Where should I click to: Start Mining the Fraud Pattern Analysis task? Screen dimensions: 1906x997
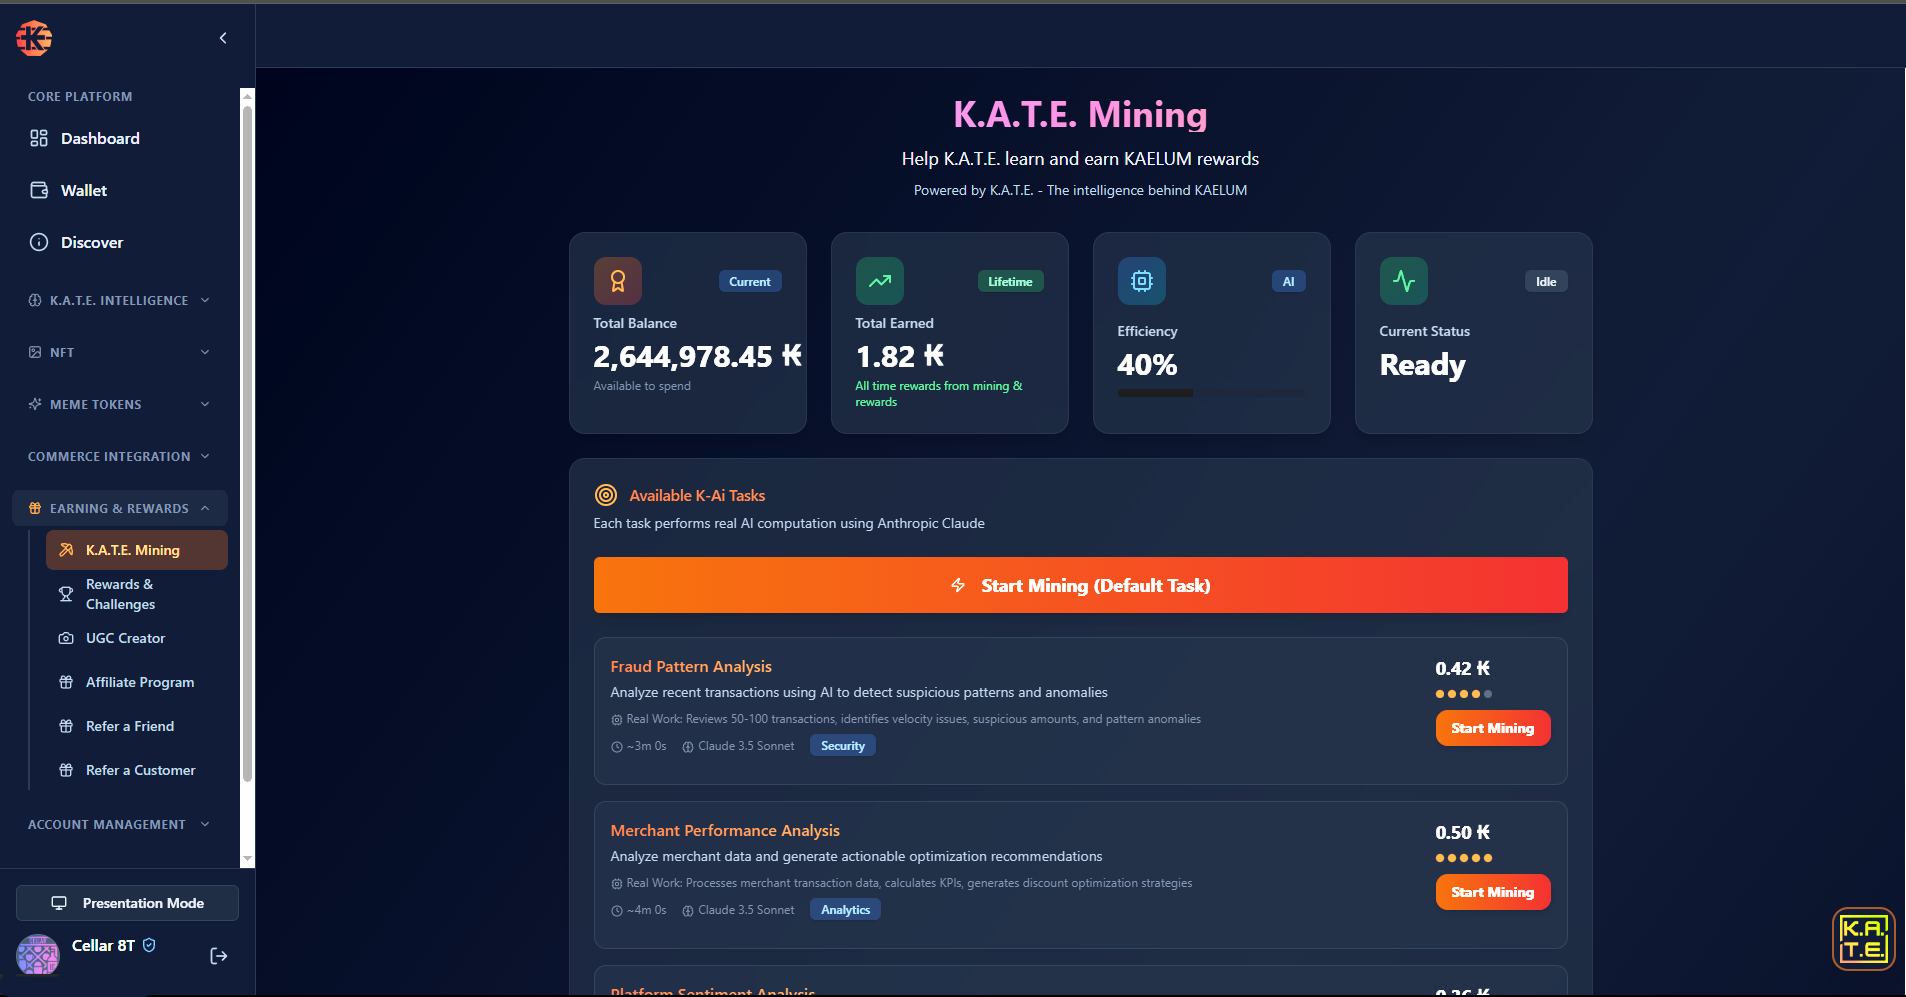(1493, 728)
